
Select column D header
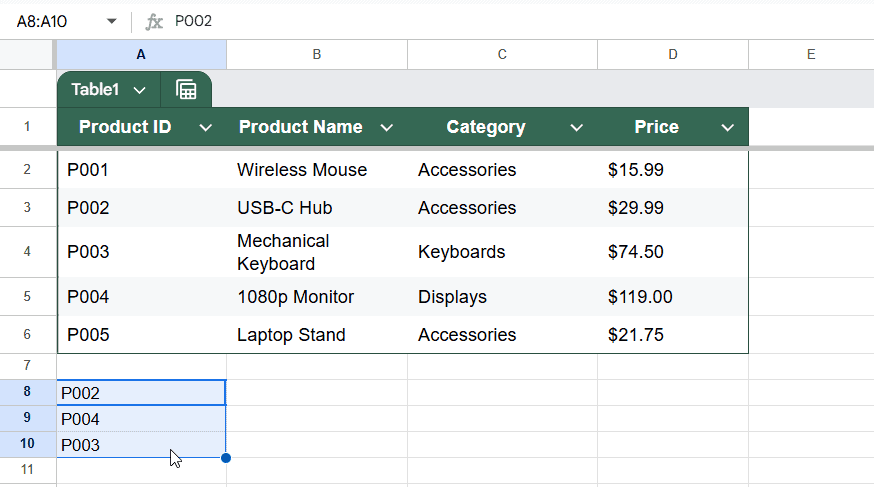[x=673, y=55]
